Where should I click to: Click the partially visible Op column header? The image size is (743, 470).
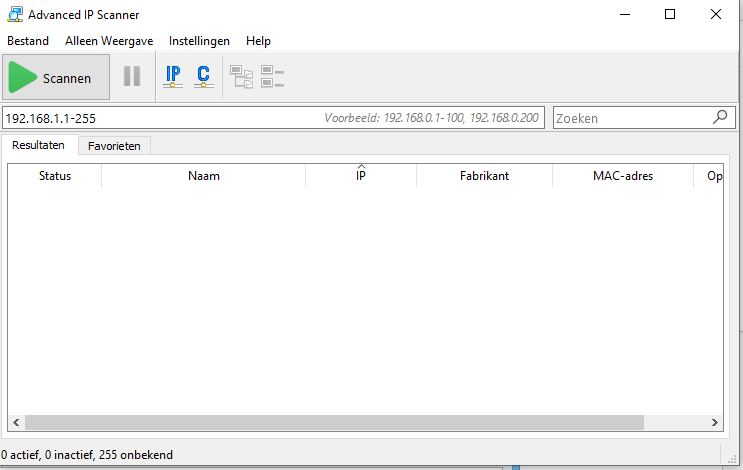click(x=709, y=176)
